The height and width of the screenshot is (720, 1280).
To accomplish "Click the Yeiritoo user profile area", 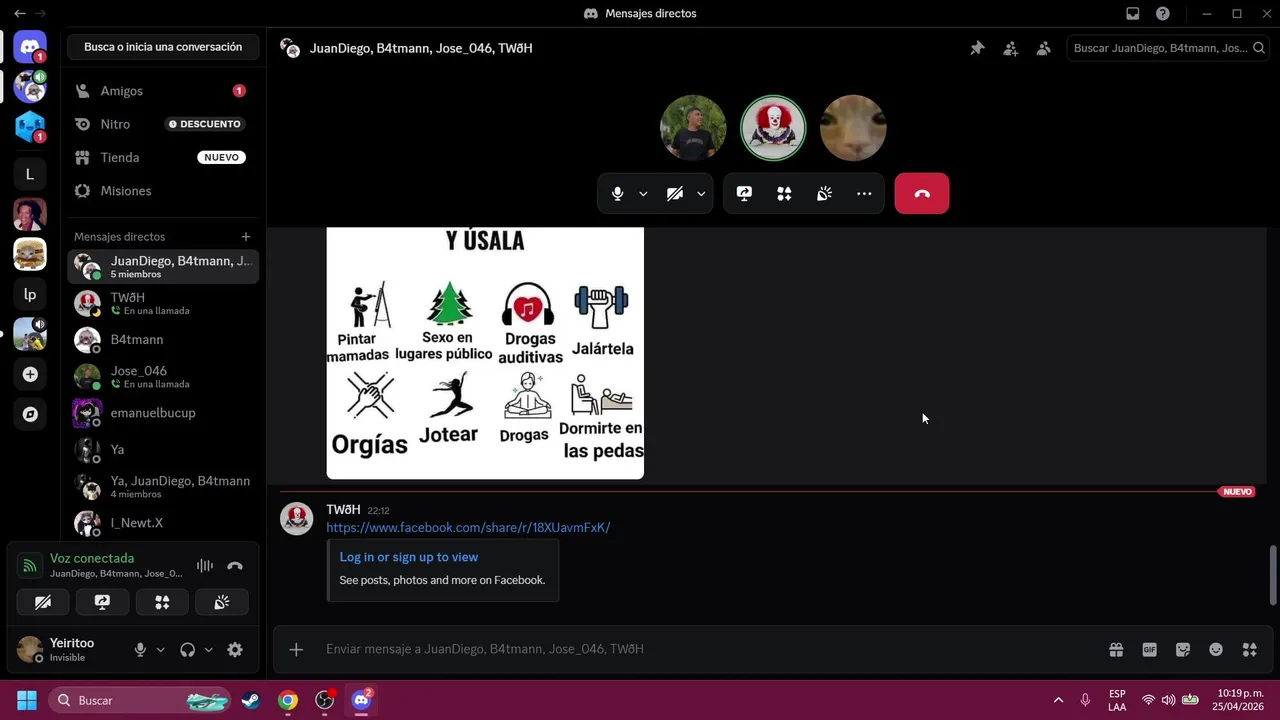I will click(x=70, y=650).
